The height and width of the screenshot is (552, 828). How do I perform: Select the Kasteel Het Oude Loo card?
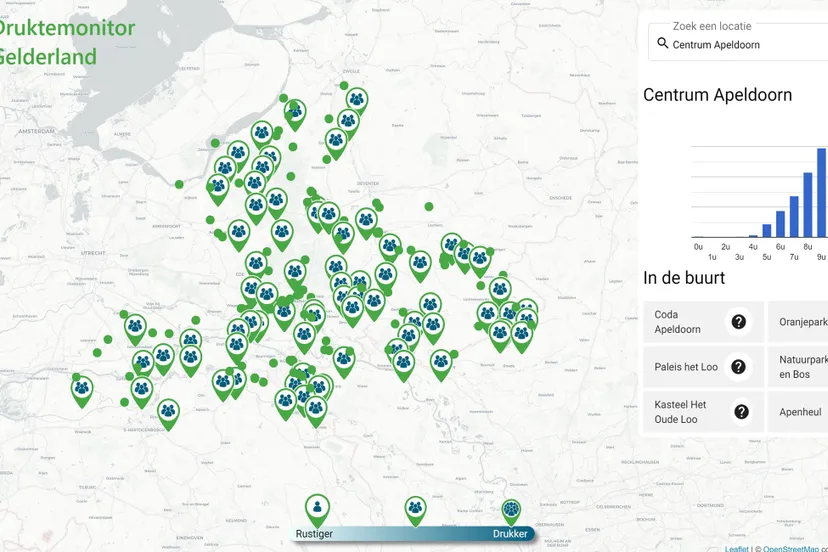tap(703, 411)
